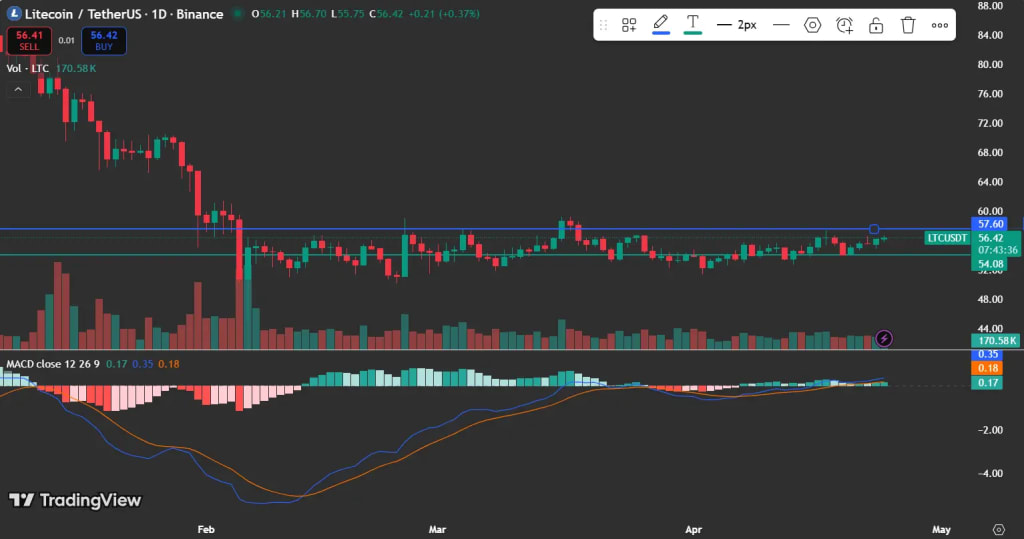
Task: Click the Litecoin logo icon
Action: point(14,13)
